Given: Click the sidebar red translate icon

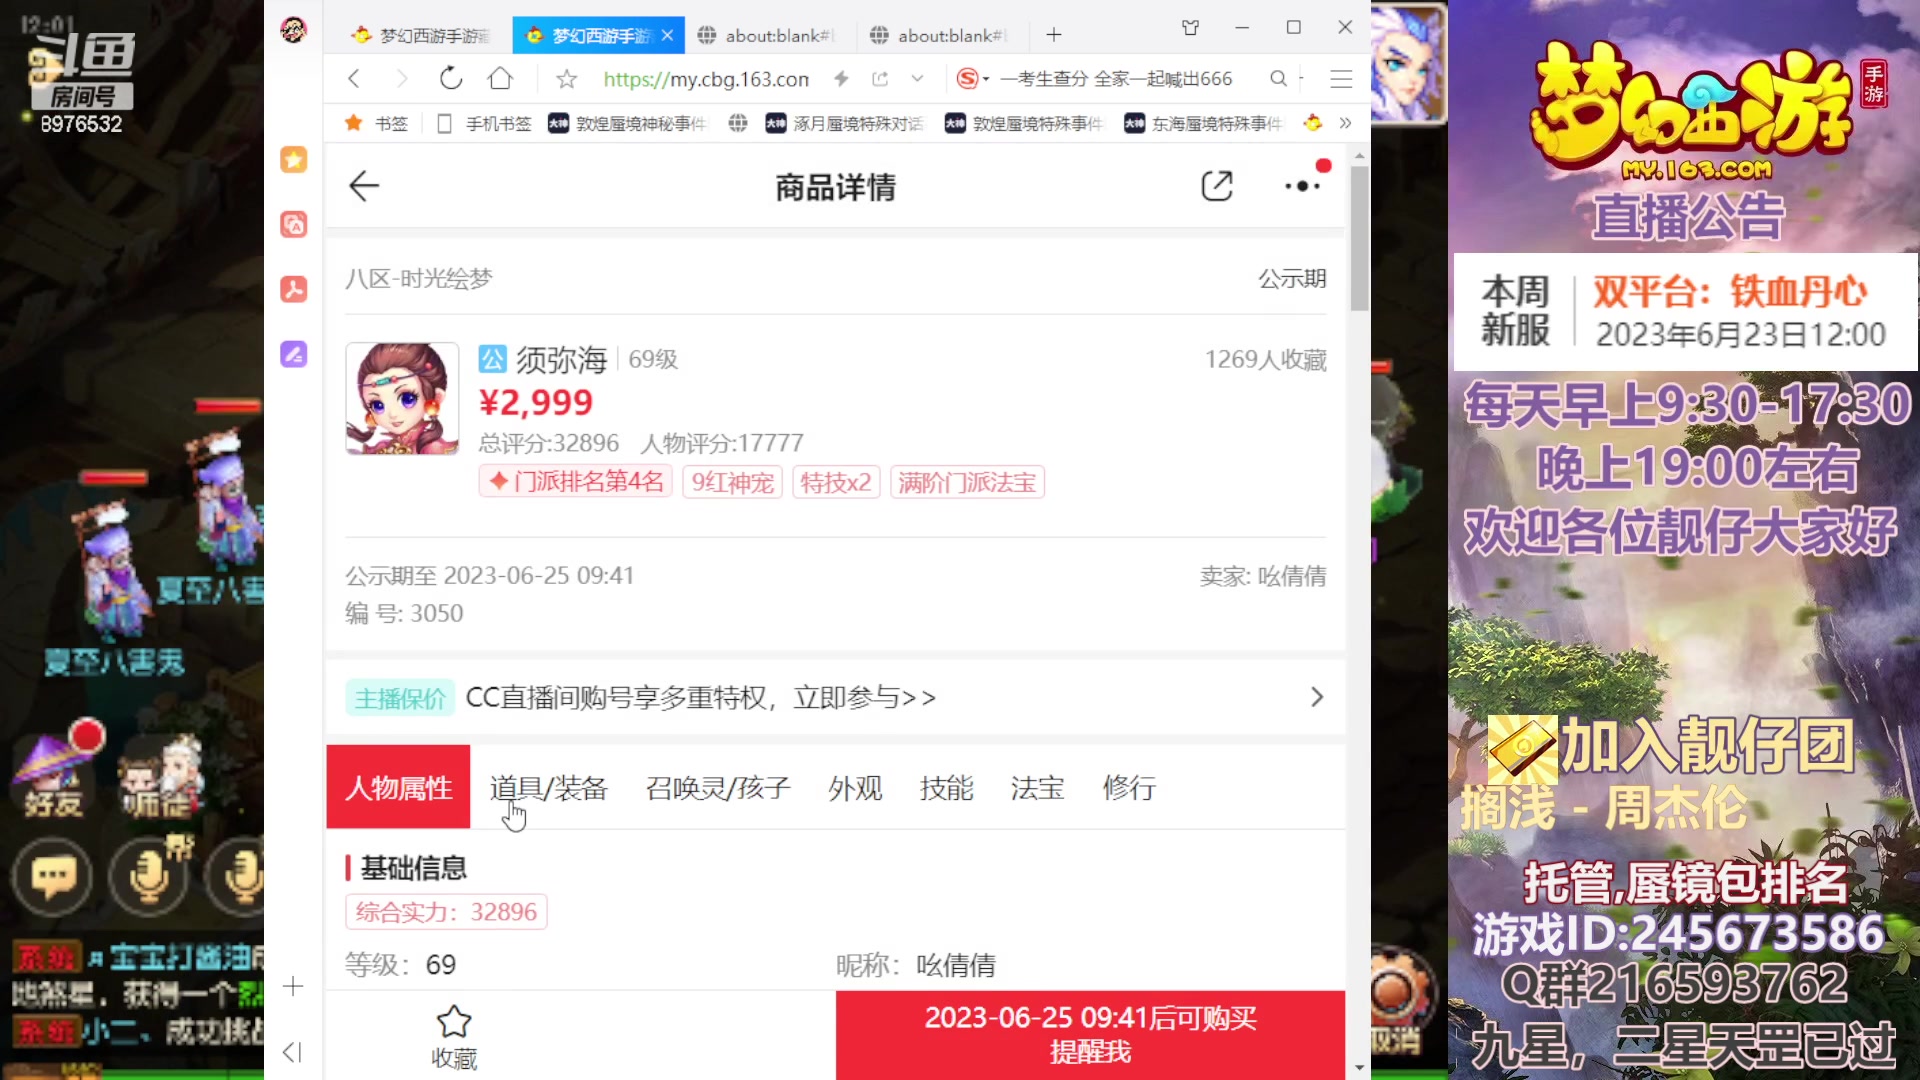Looking at the screenshot, I should tap(293, 224).
